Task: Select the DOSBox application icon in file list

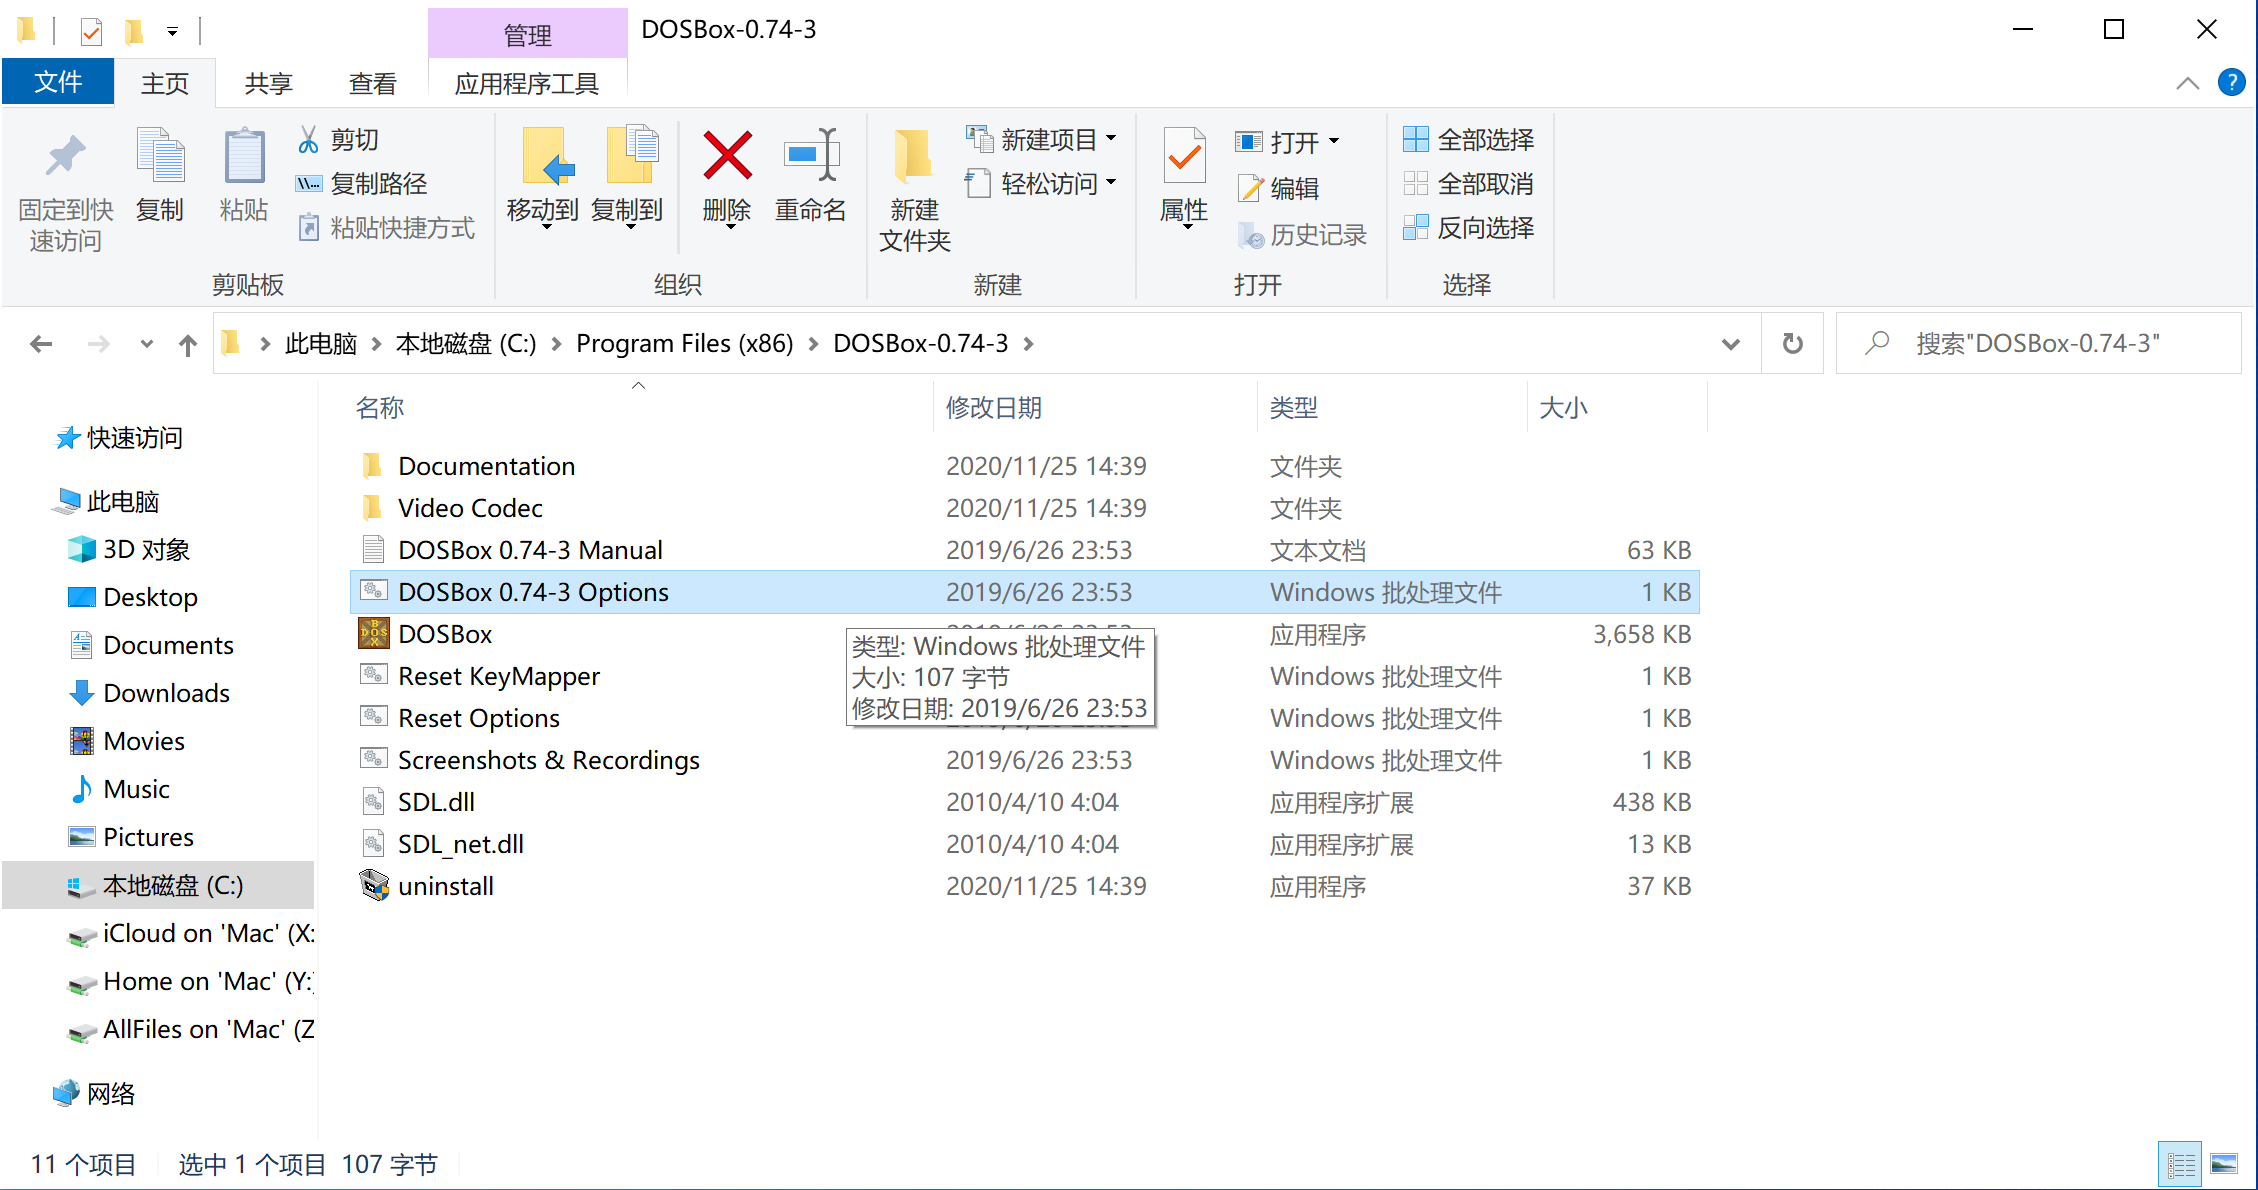Action: (374, 633)
